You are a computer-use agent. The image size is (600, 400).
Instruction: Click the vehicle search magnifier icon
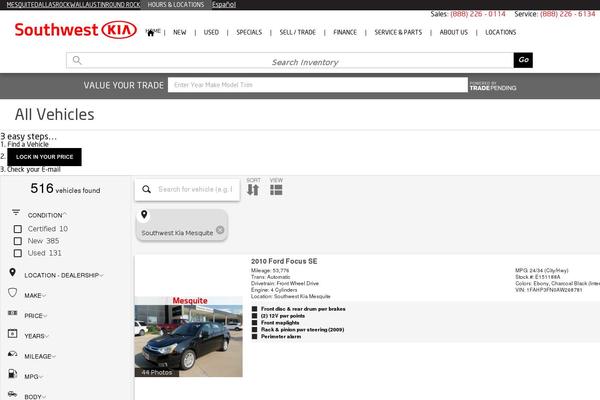coord(146,189)
